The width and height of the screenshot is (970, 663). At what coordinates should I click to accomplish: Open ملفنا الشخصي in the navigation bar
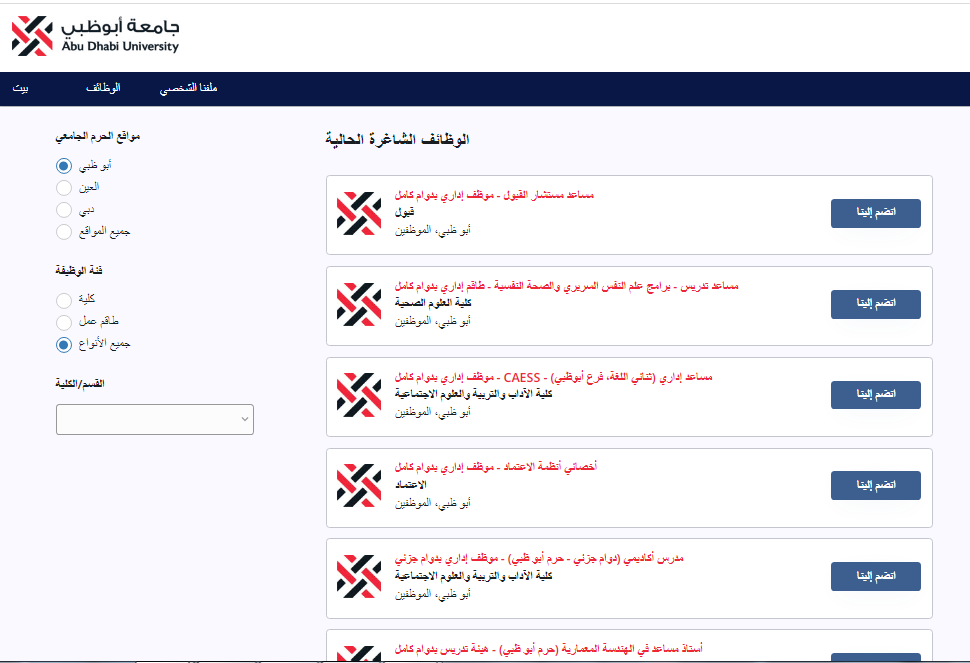(189, 89)
